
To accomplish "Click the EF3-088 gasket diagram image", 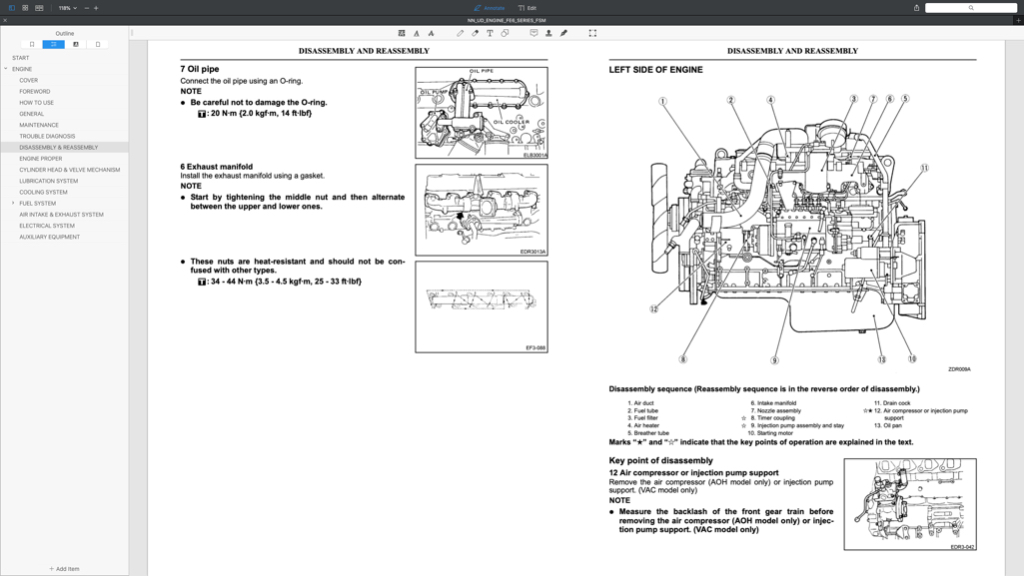I will 481,307.
